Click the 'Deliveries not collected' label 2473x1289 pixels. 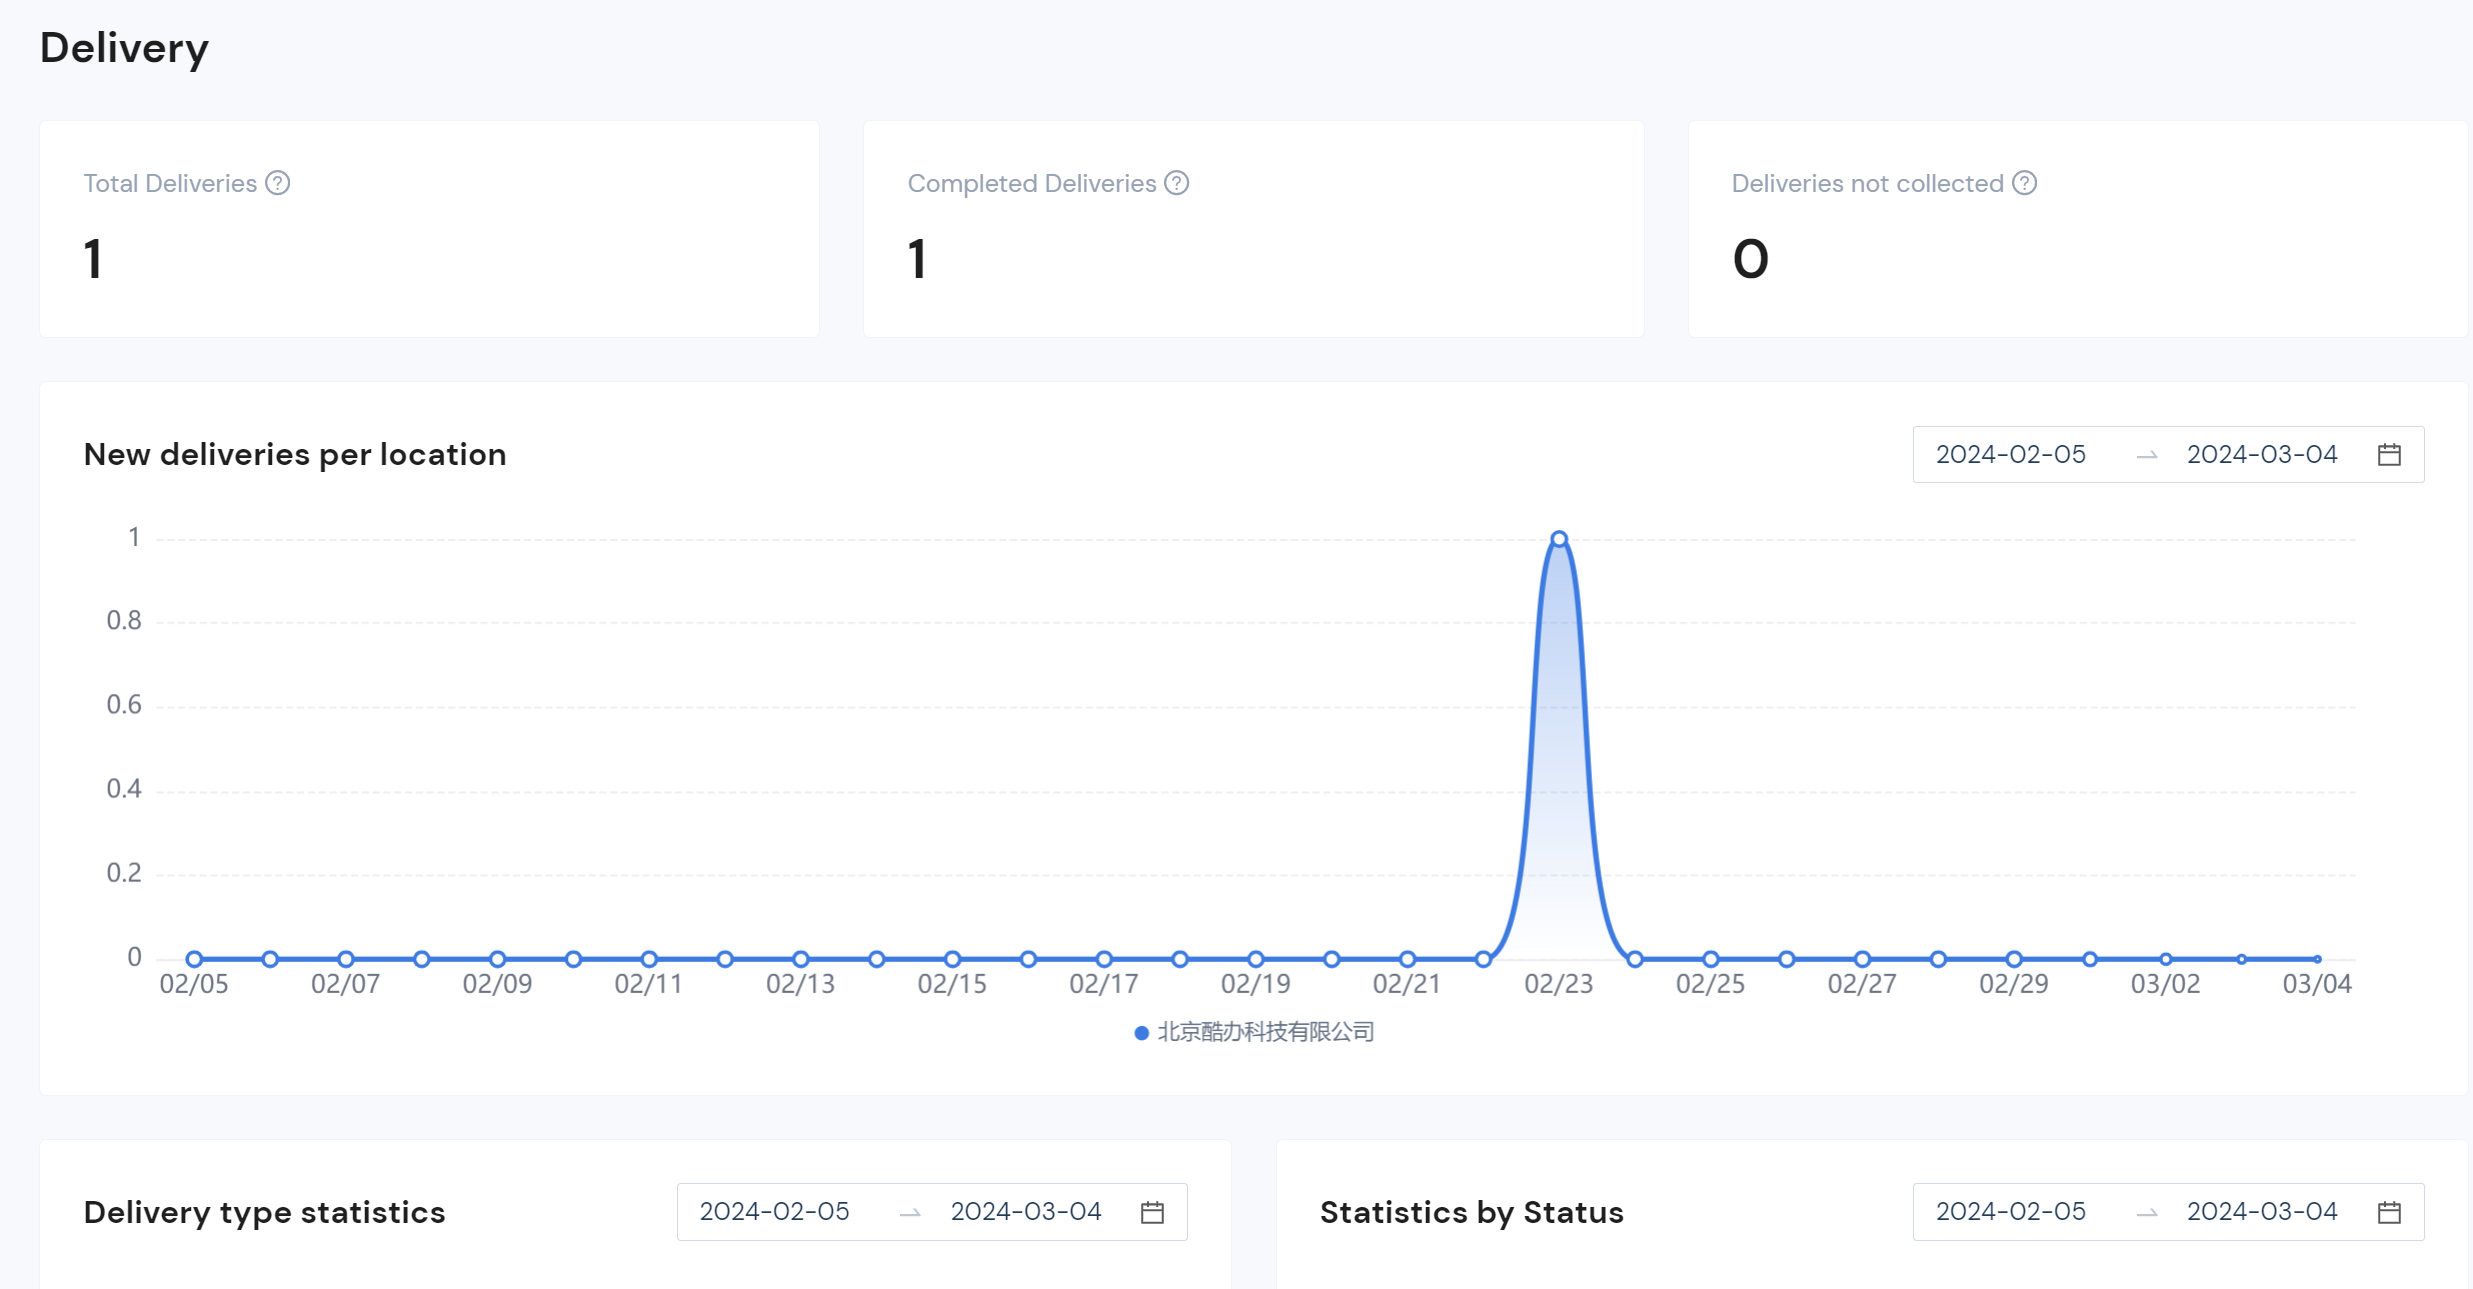(1868, 184)
